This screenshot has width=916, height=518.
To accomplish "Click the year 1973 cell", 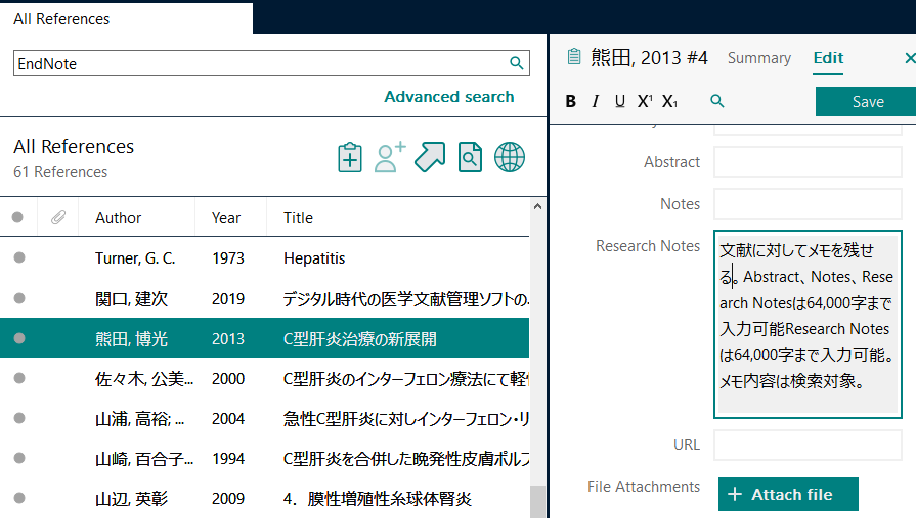I will click(x=228, y=258).
